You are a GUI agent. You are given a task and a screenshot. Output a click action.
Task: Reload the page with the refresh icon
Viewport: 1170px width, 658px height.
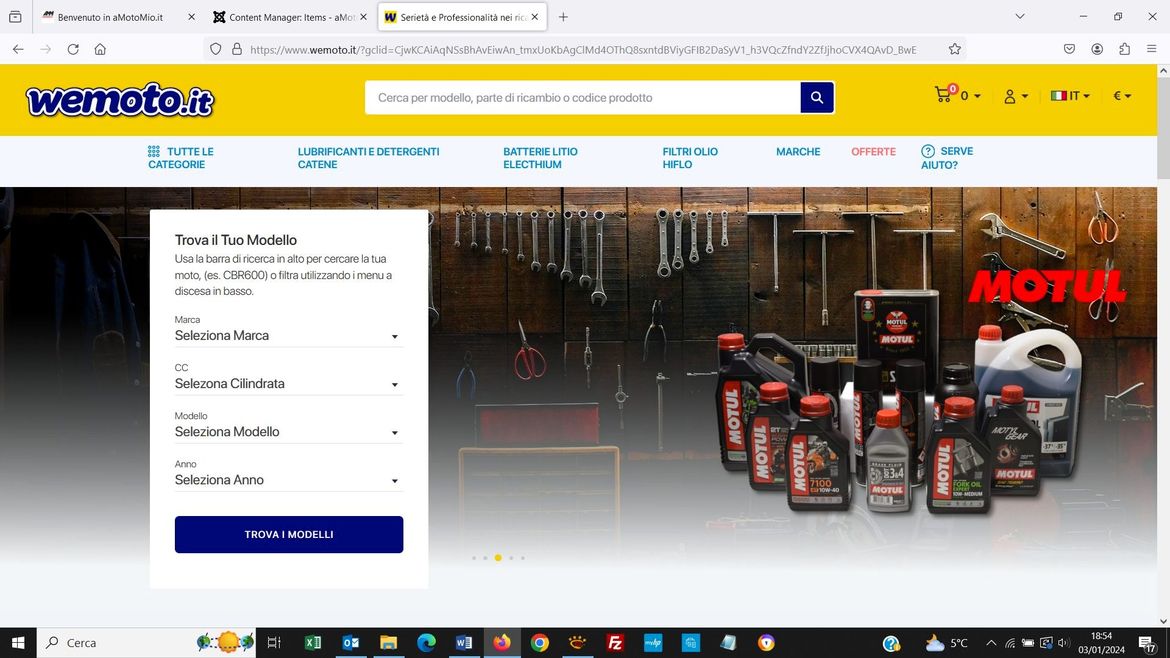click(73, 49)
